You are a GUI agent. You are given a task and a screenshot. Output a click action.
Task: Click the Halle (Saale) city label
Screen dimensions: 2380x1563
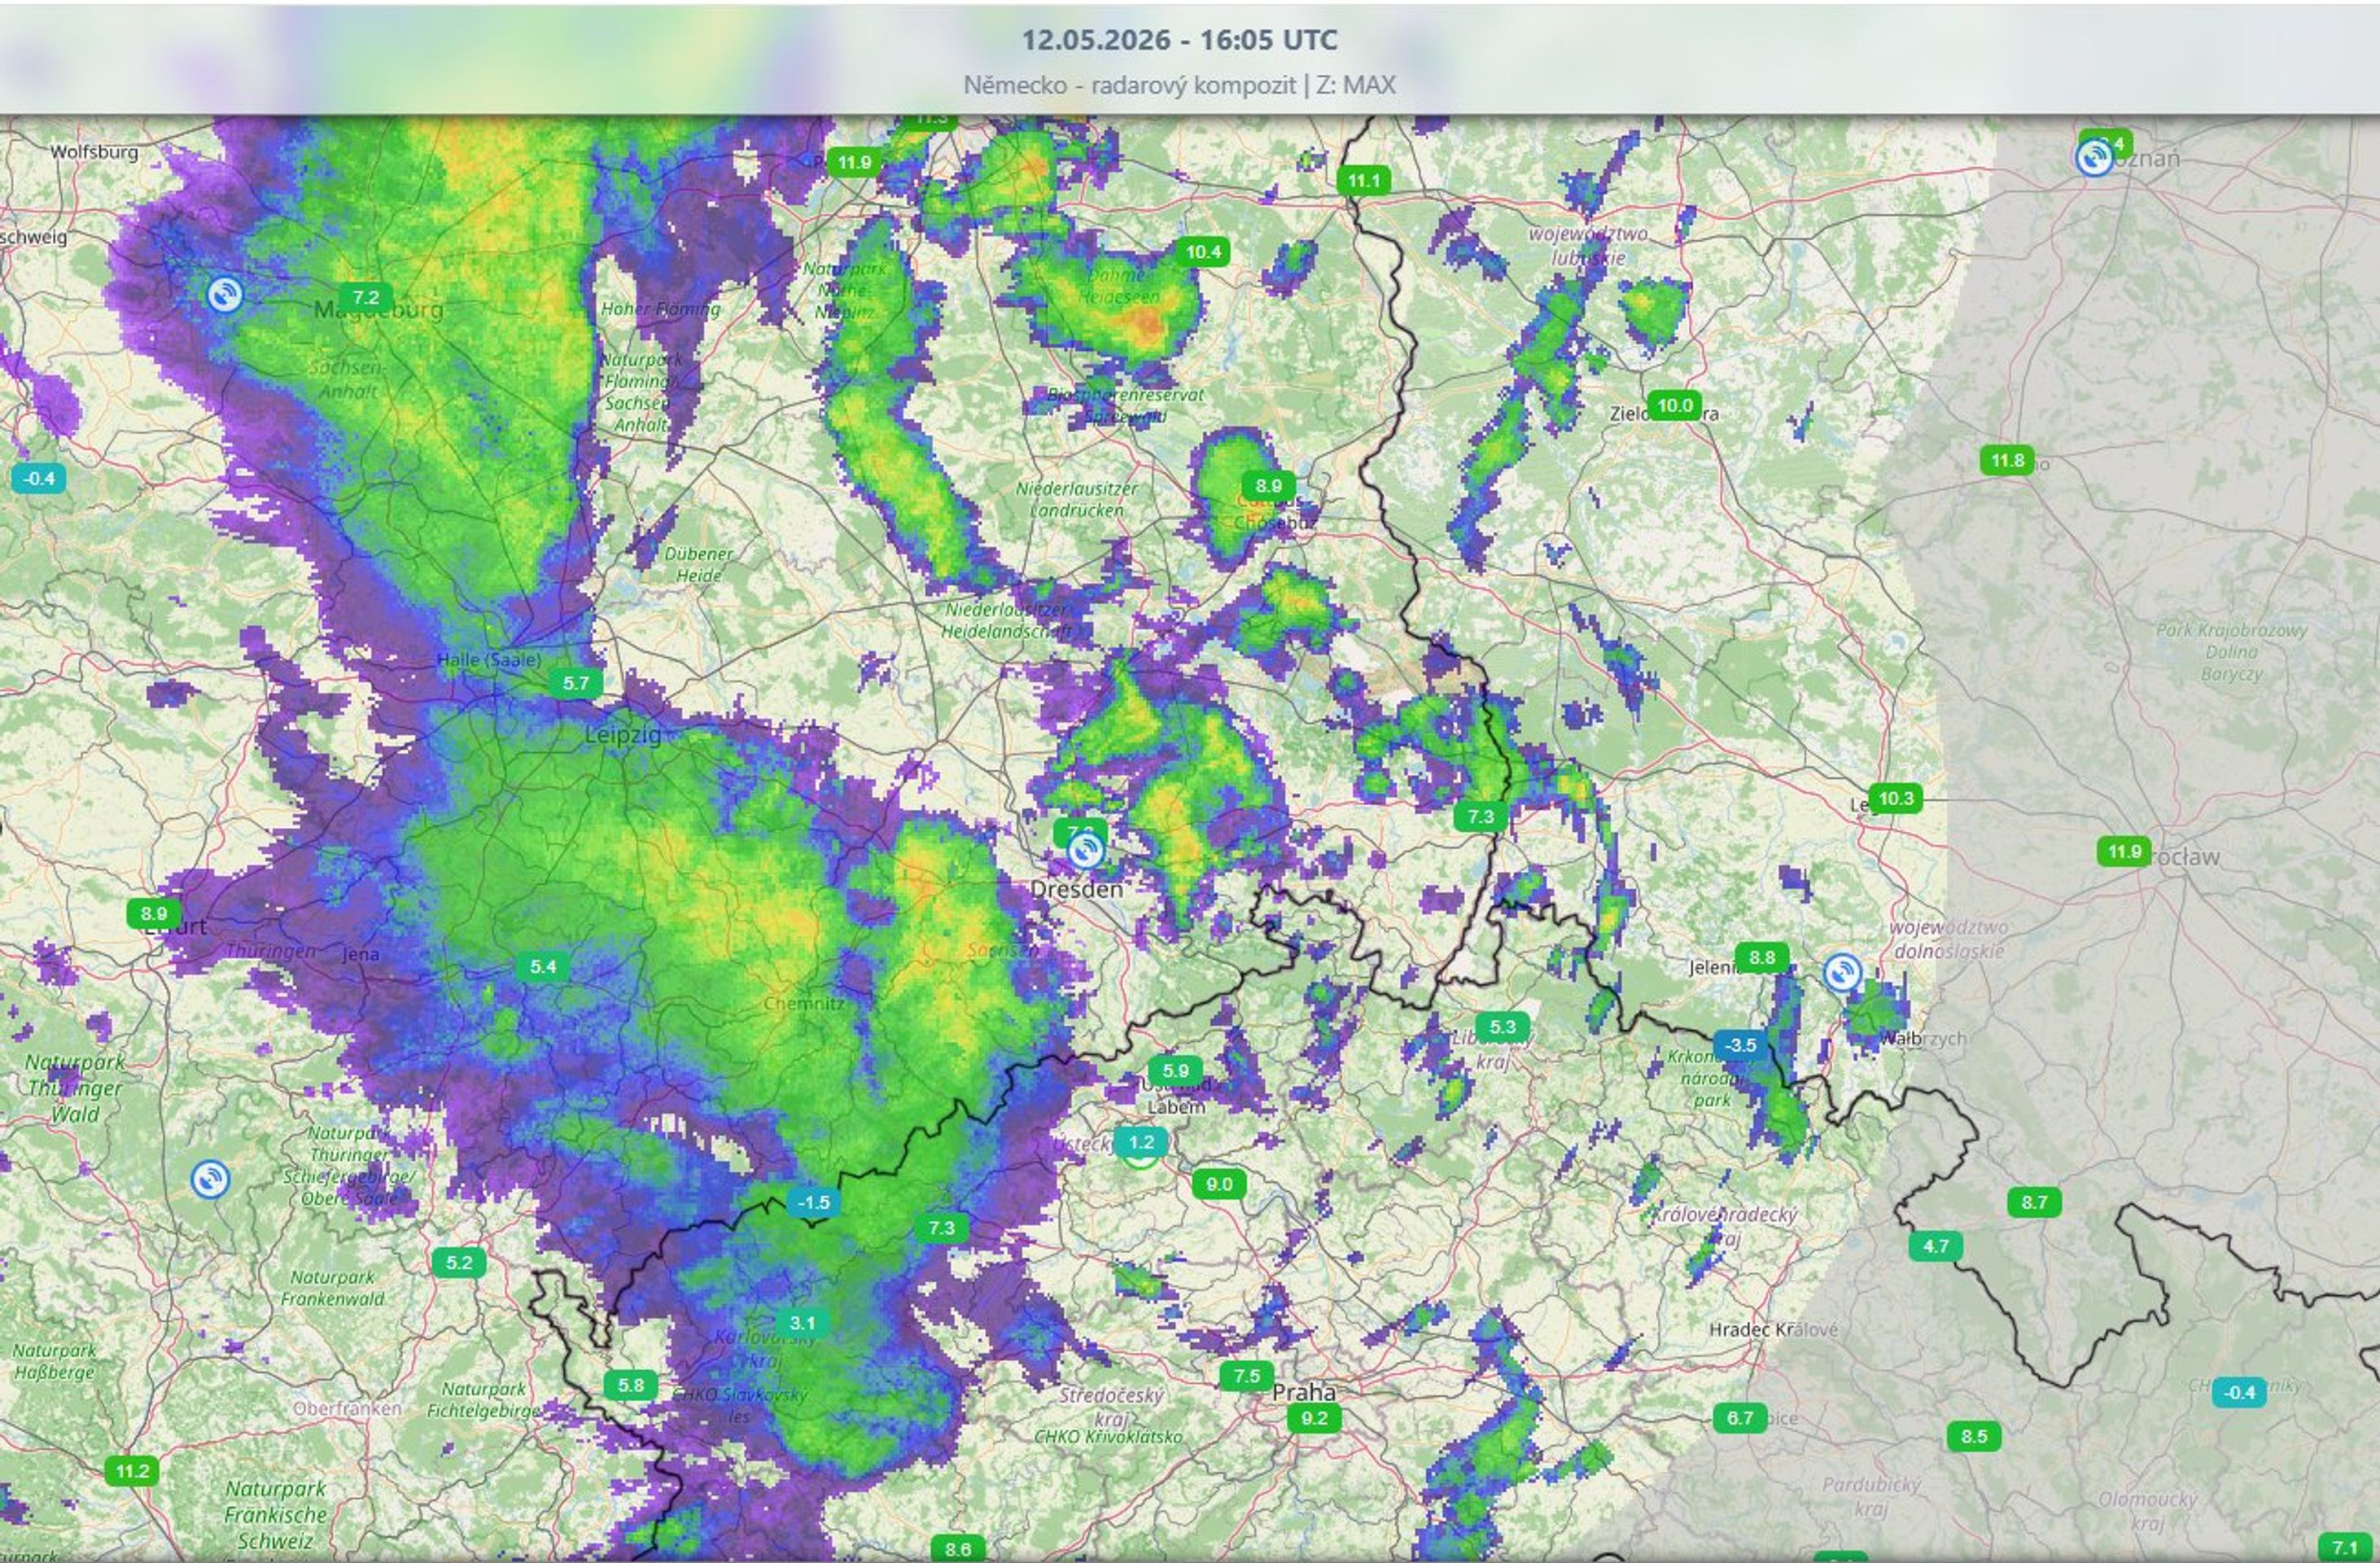click(x=489, y=660)
